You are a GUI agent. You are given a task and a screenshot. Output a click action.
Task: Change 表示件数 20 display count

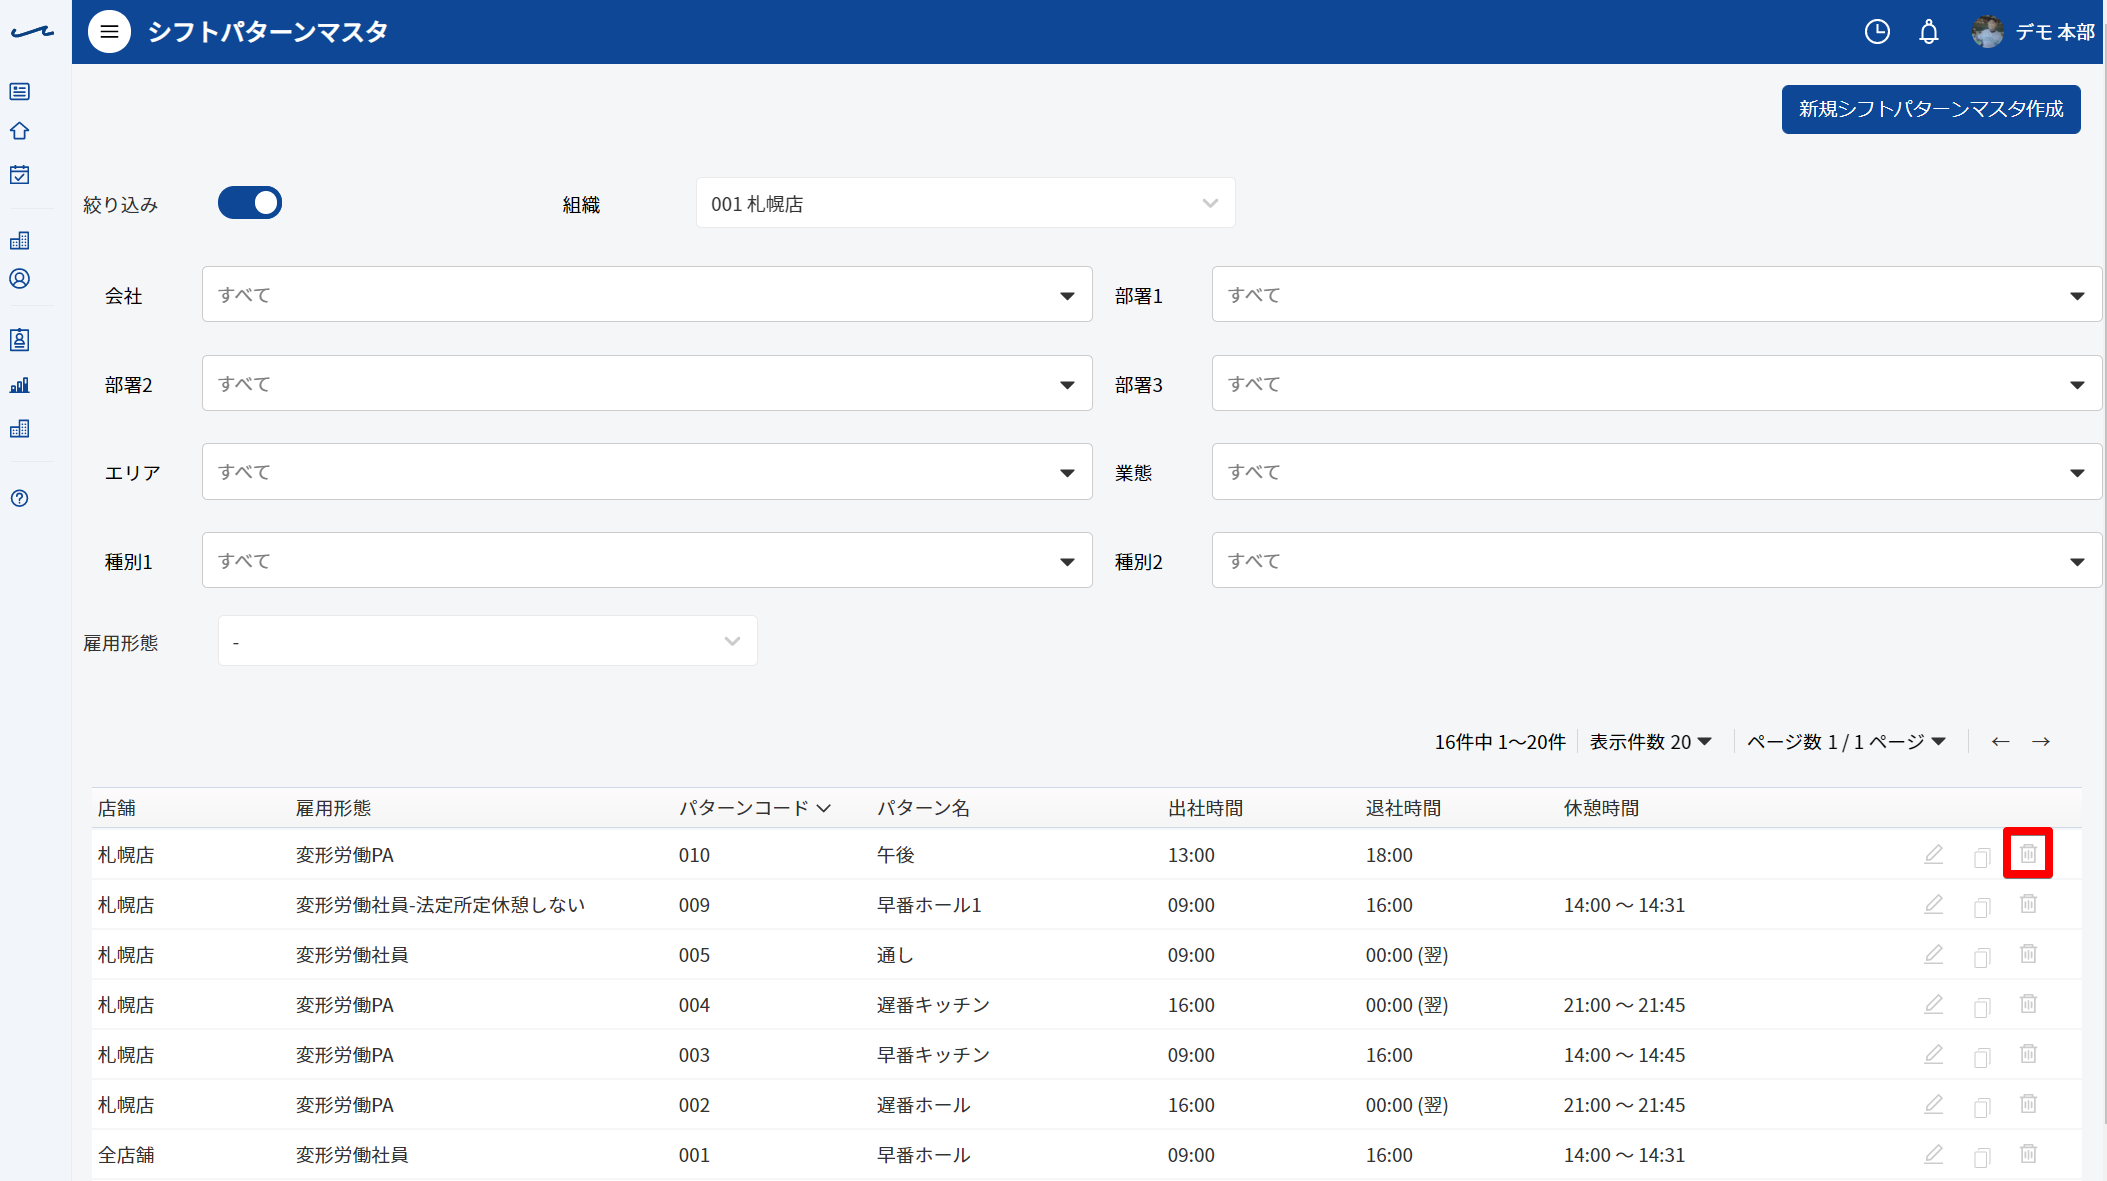click(x=1651, y=742)
